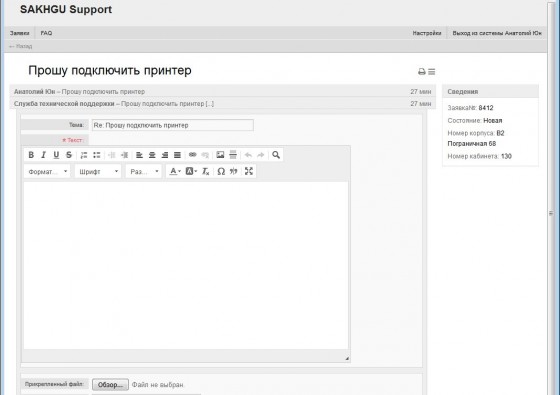The width and height of the screenshot is (560, 395).
Task: Click the Пограничная 68 address text
Action: click(x=471, y=144)
